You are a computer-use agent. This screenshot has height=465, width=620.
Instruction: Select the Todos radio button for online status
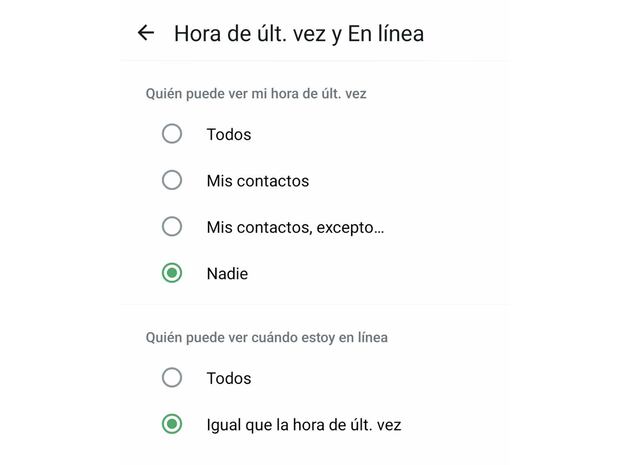click(x=172, y=378)
